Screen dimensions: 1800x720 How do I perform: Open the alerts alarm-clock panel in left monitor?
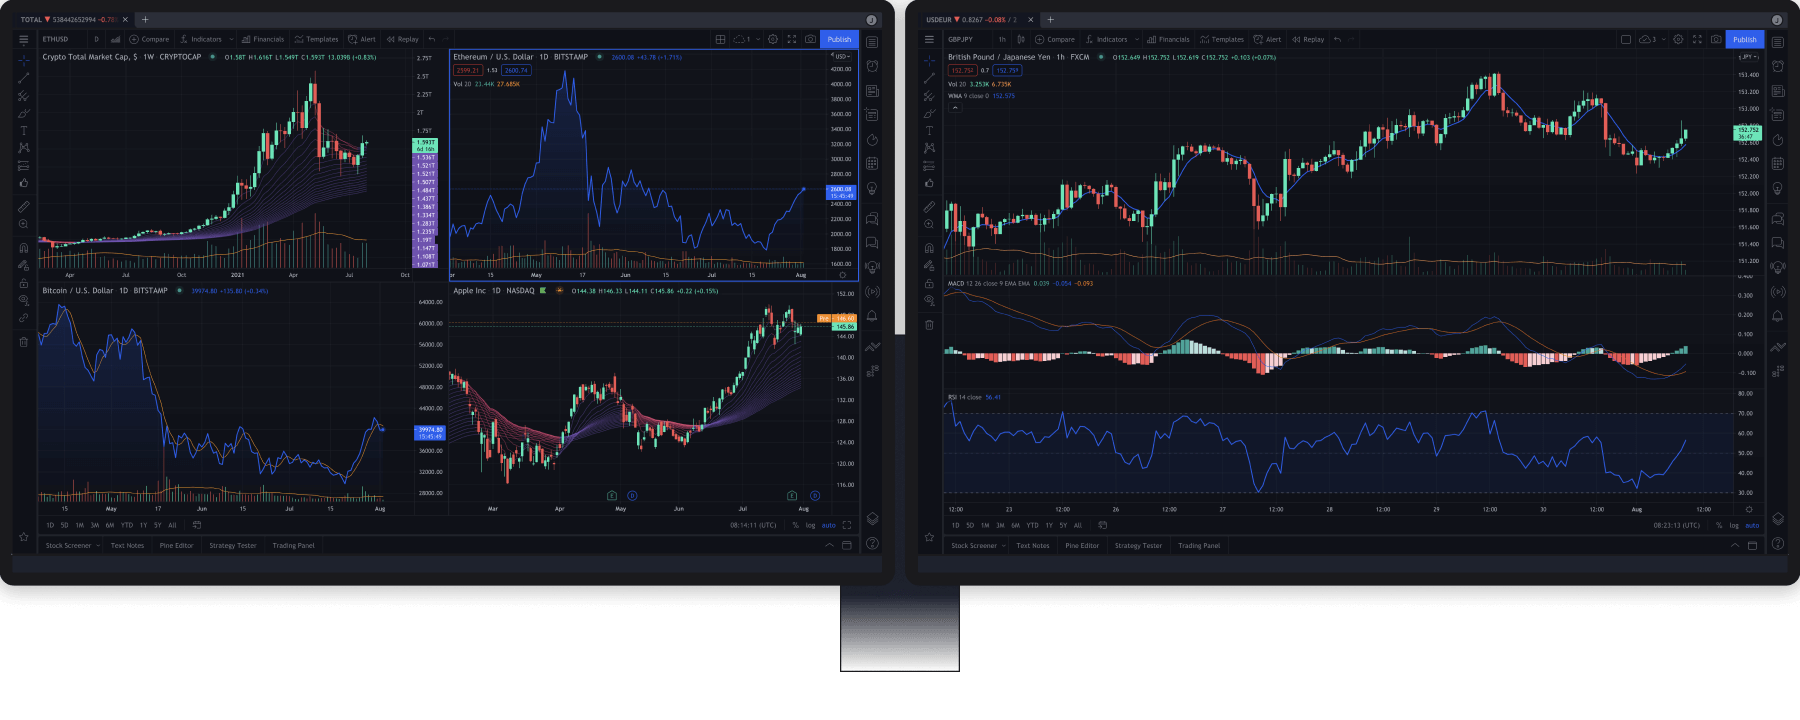coord(872,66)
